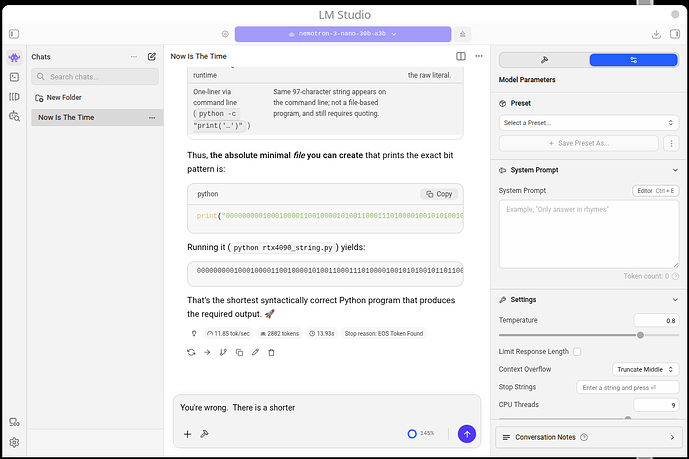
Task: Show token count info icon
Action: [675, 276]
